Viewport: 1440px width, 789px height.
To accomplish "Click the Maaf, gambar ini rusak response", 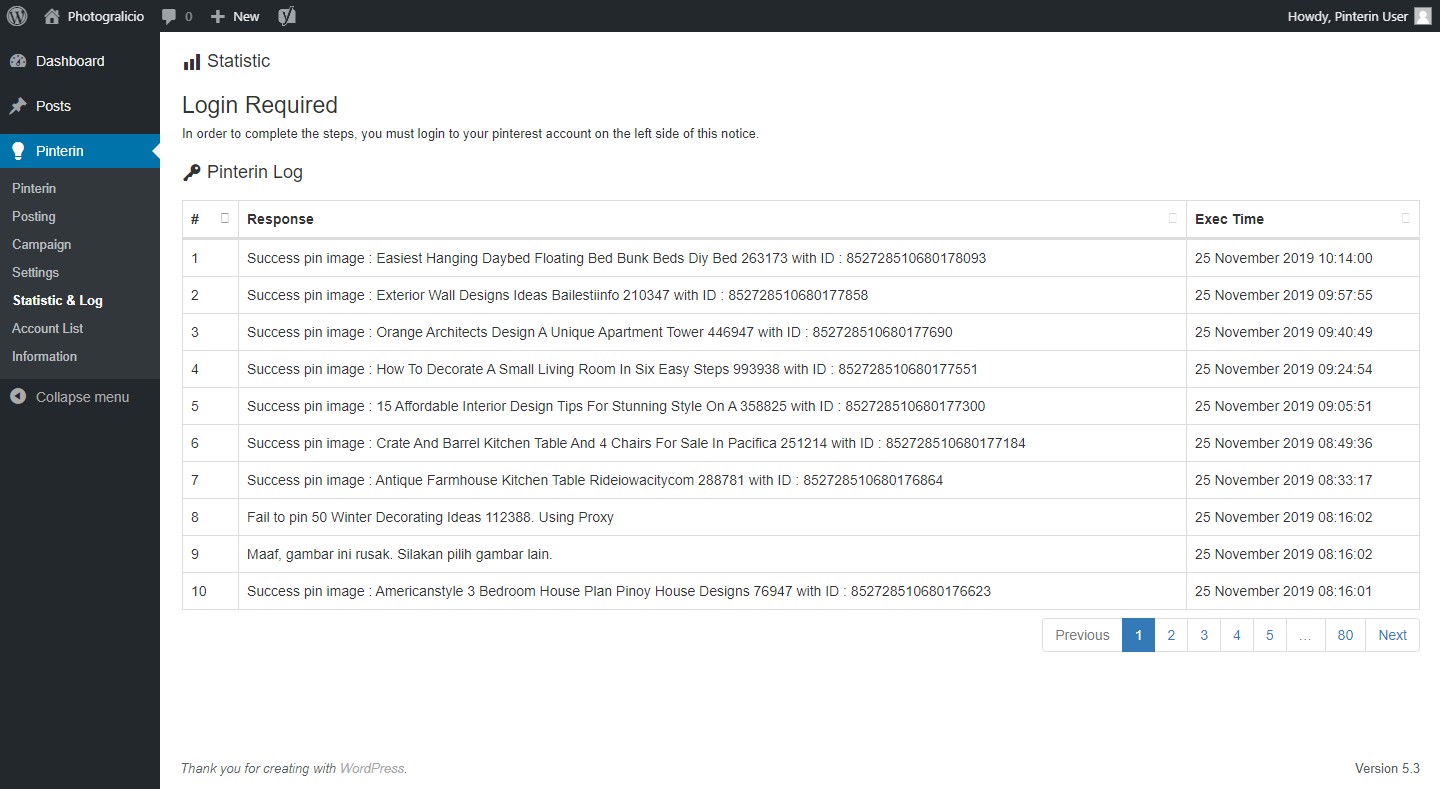I will 400,554.
